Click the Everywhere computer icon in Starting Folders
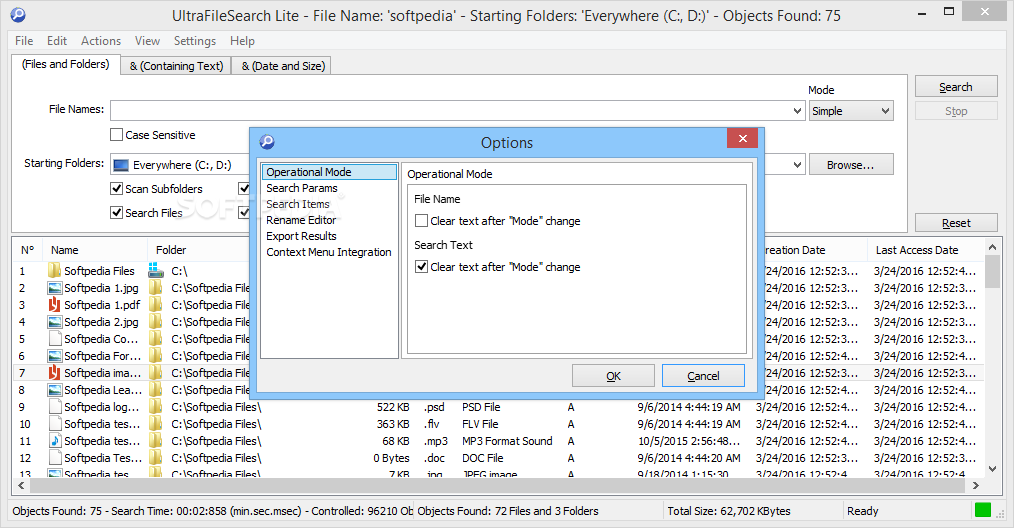 (121, 165)
